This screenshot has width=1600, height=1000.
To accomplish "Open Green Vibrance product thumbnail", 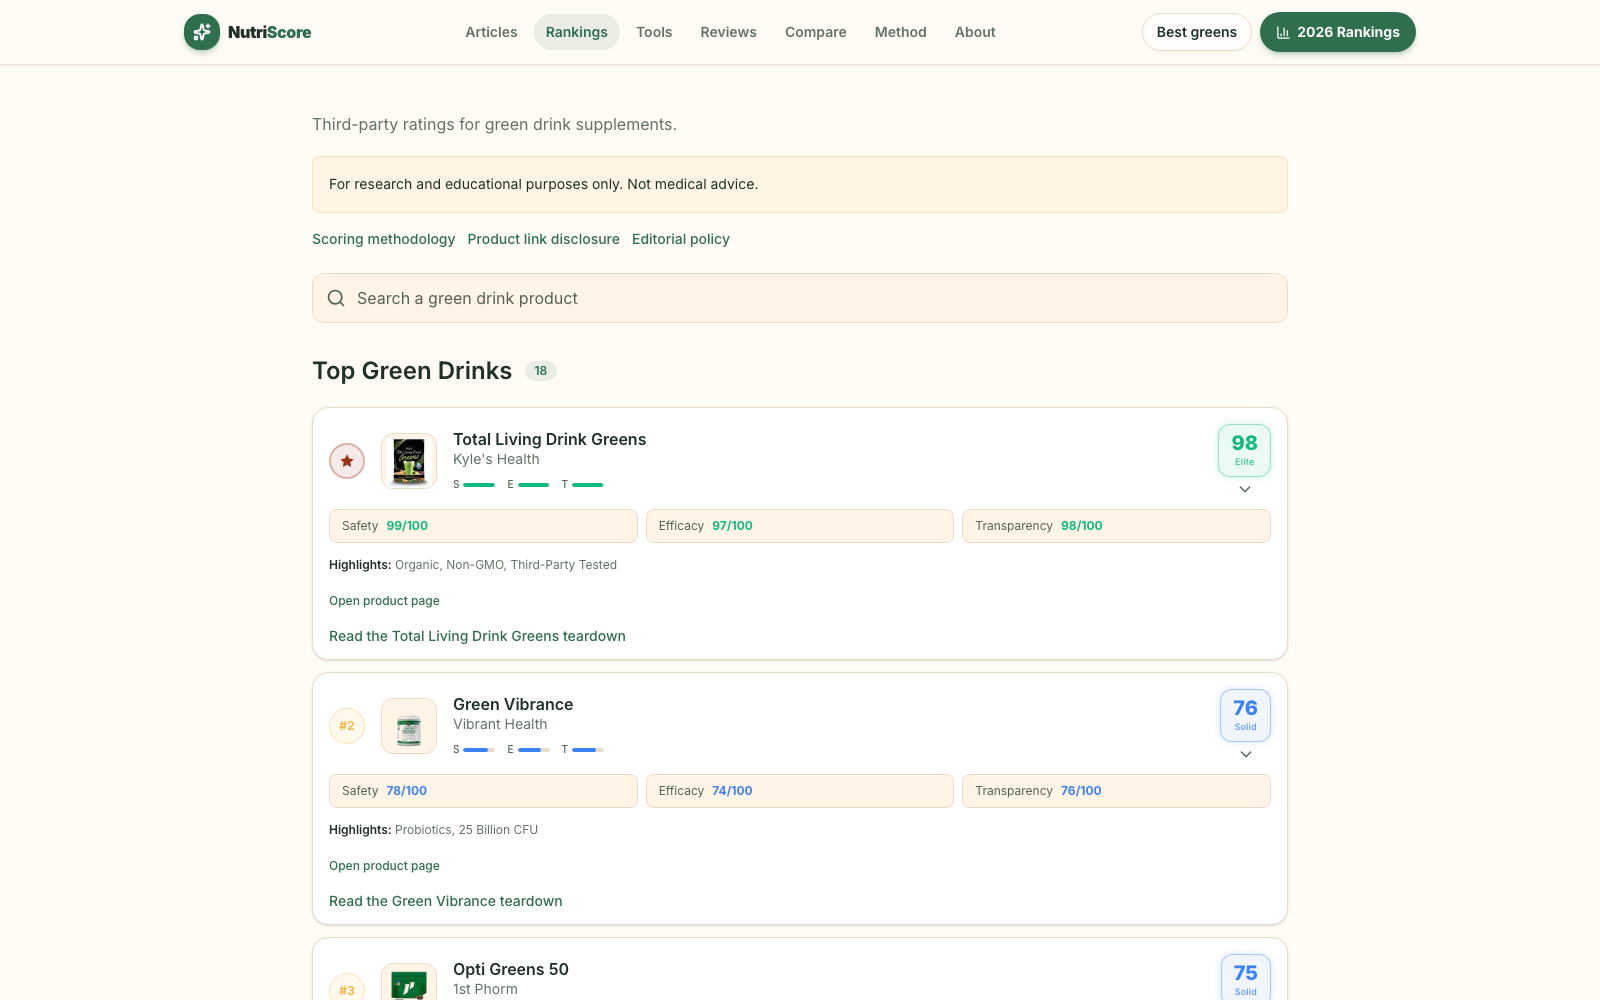I will point(409,726).
